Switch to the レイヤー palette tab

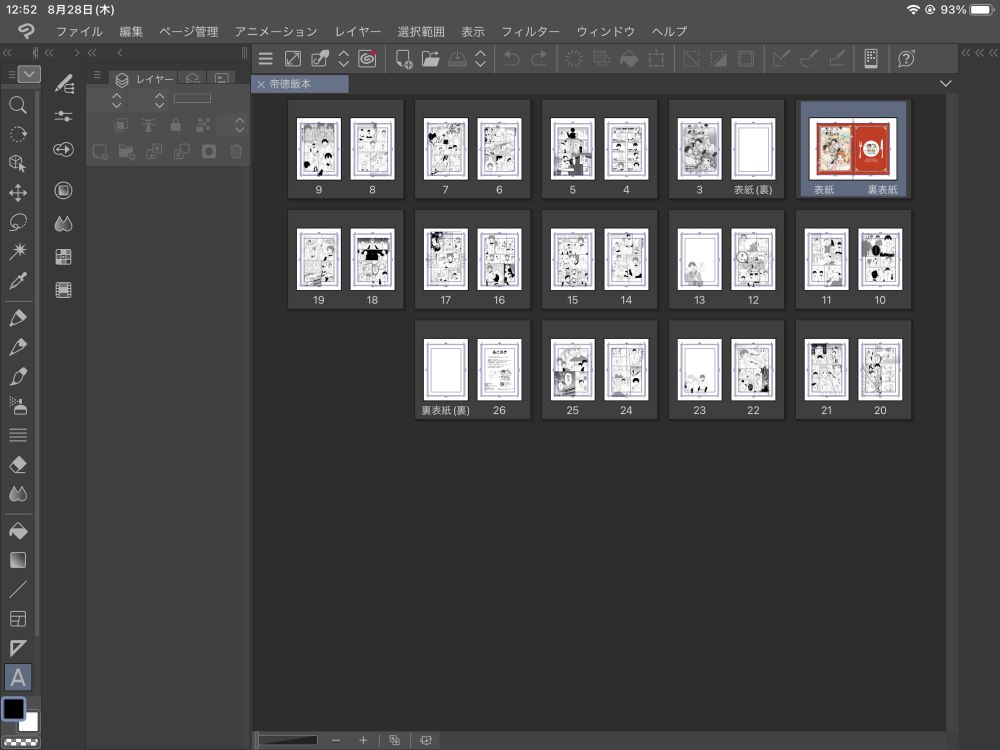pos(145,79)
